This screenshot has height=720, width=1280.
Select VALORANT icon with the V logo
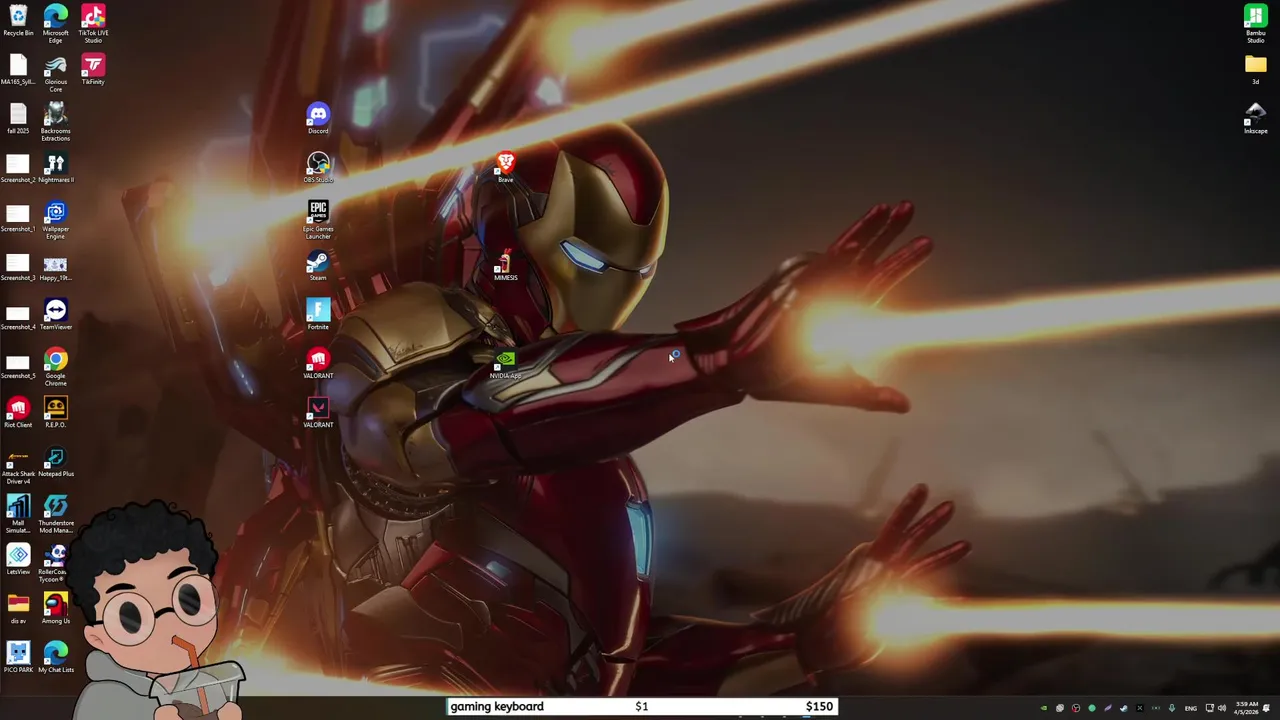(x=318, y=412)
